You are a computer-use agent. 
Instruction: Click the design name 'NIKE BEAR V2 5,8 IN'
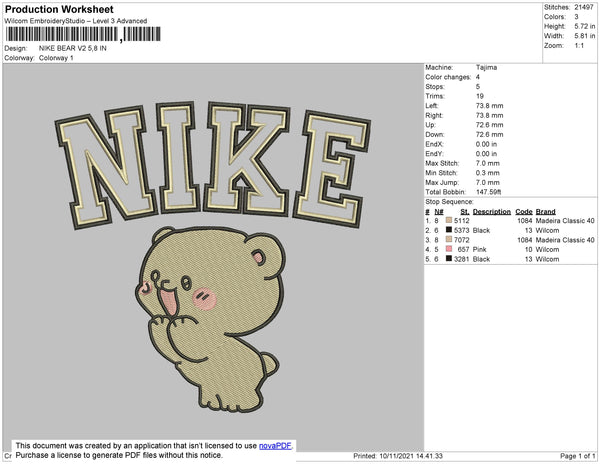[x=73, y=48]
